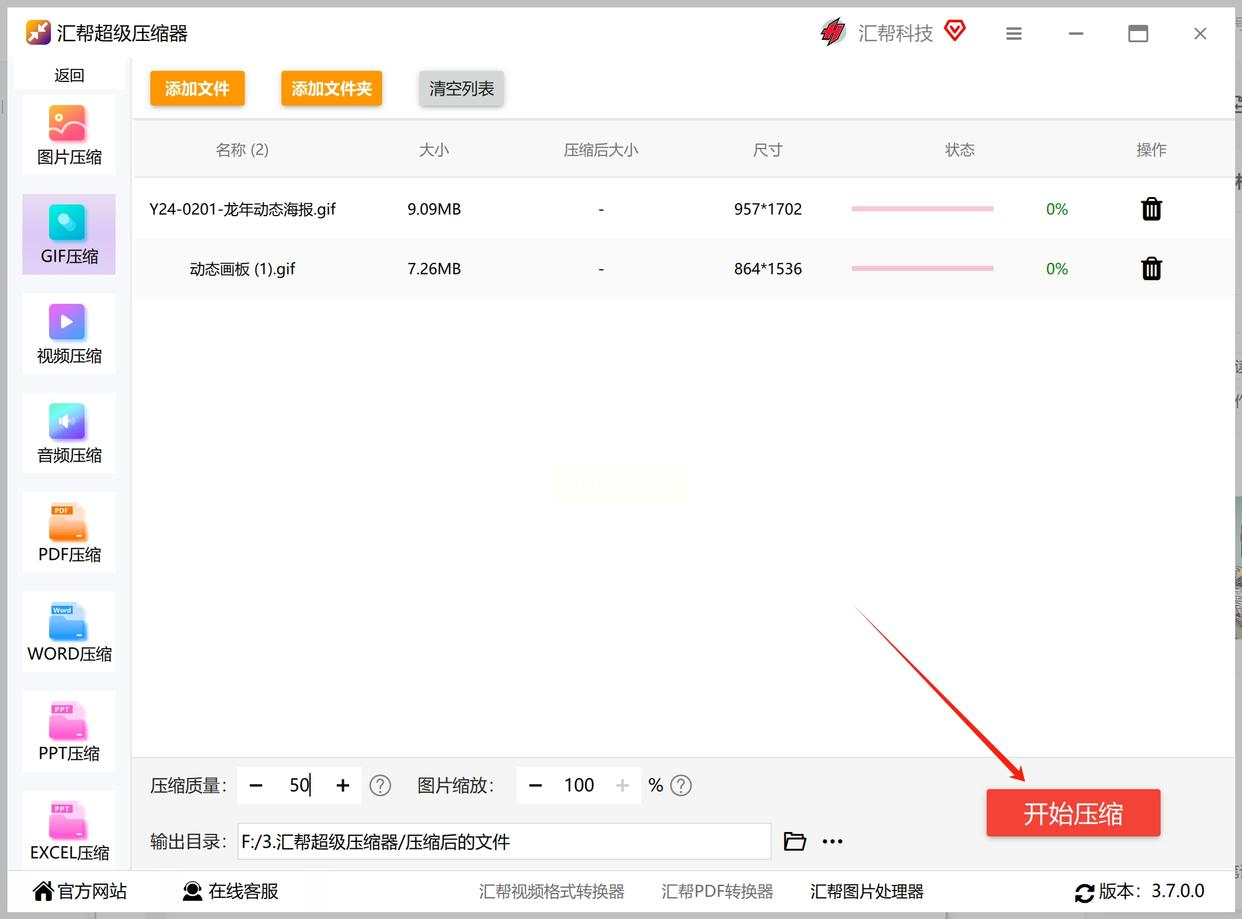The width and height of the screenshot is (1242, 919).
Task: Increase 图片缩放 with plus button
Action: (x=622, y=785)
